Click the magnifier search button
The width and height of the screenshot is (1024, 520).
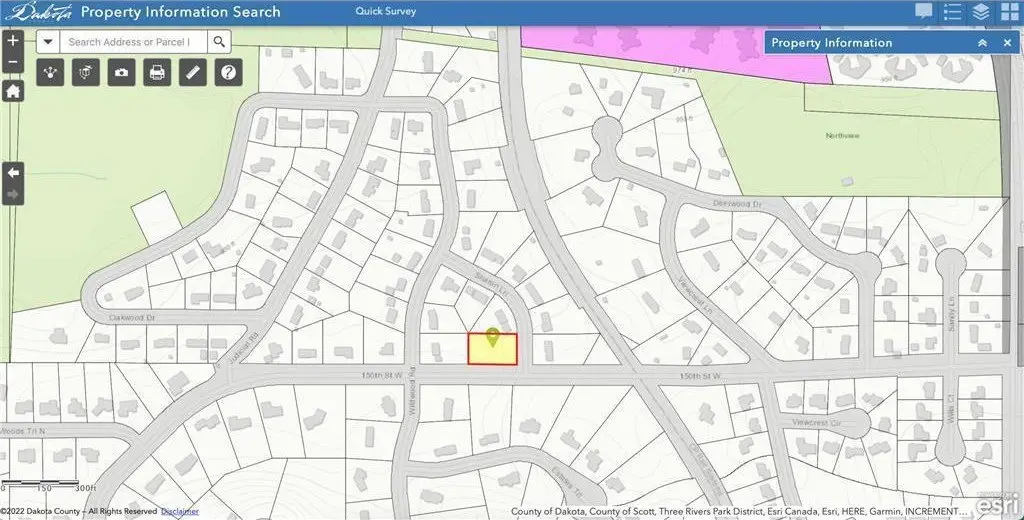(219, 42)
